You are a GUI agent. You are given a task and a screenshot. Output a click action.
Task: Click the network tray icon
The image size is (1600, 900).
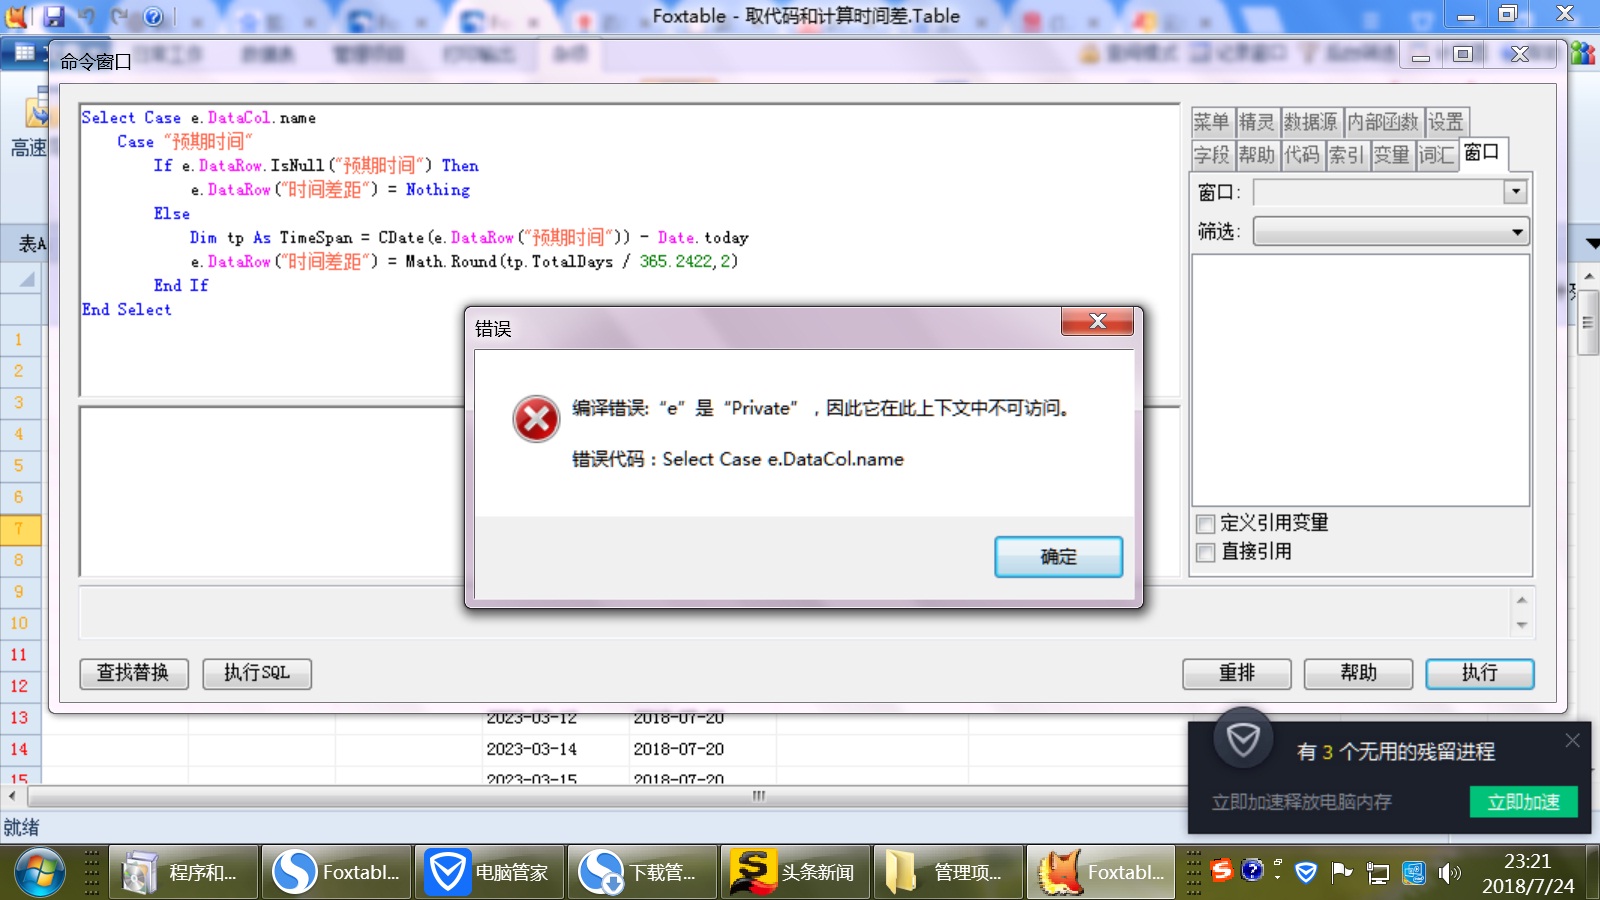(1379, 874)
